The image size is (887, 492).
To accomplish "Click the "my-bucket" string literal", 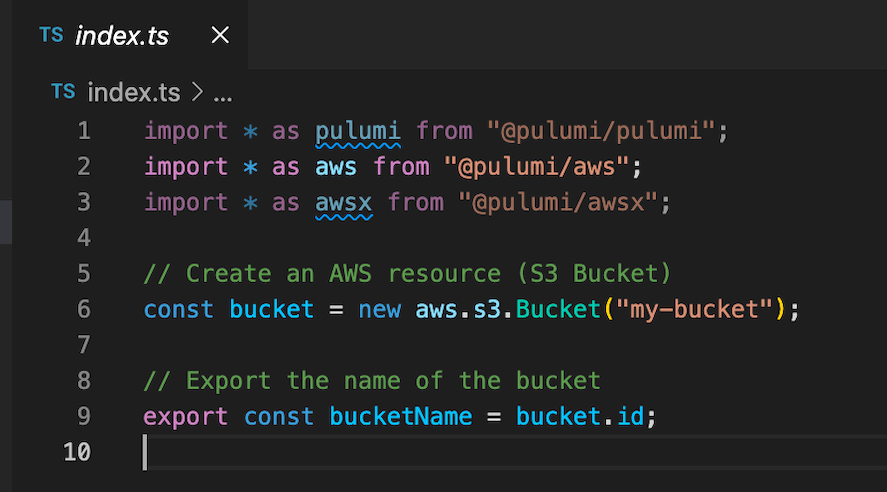I will (694, 309).
